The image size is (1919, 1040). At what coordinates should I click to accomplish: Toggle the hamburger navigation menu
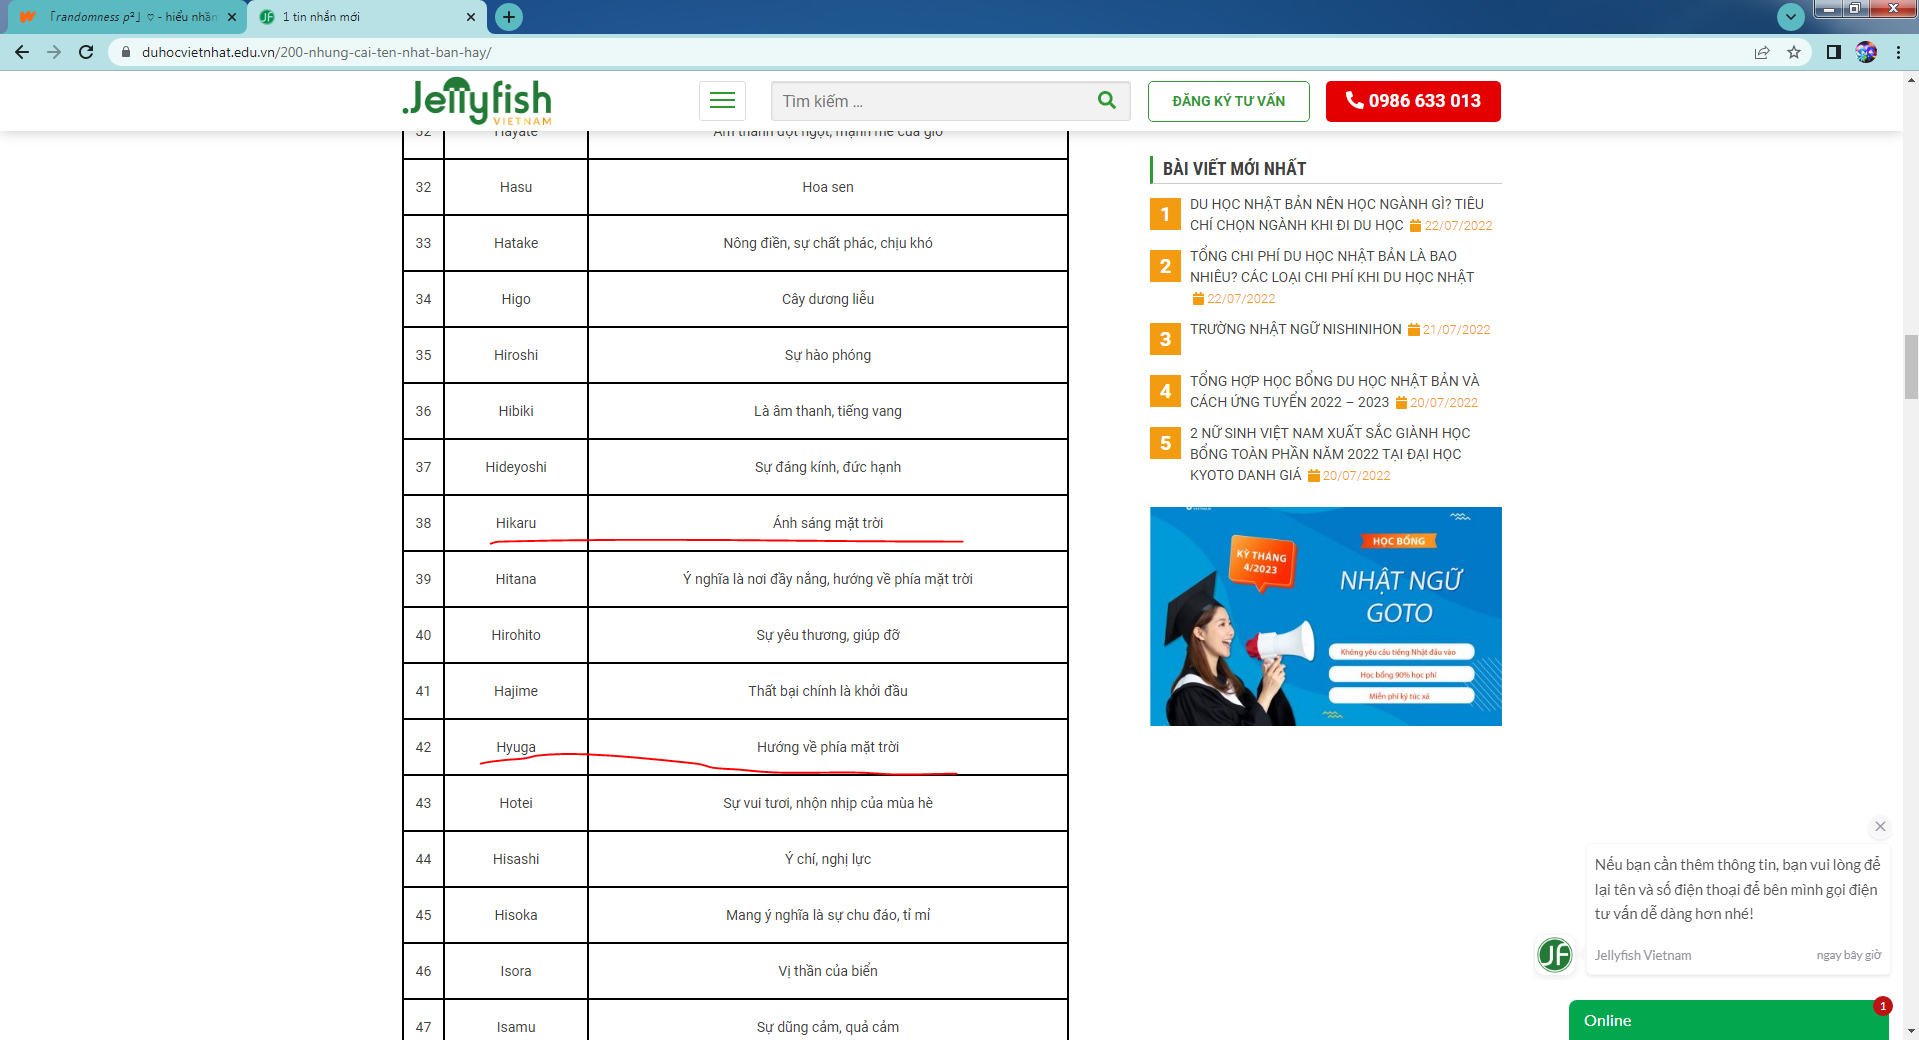[x=722, y=101]
